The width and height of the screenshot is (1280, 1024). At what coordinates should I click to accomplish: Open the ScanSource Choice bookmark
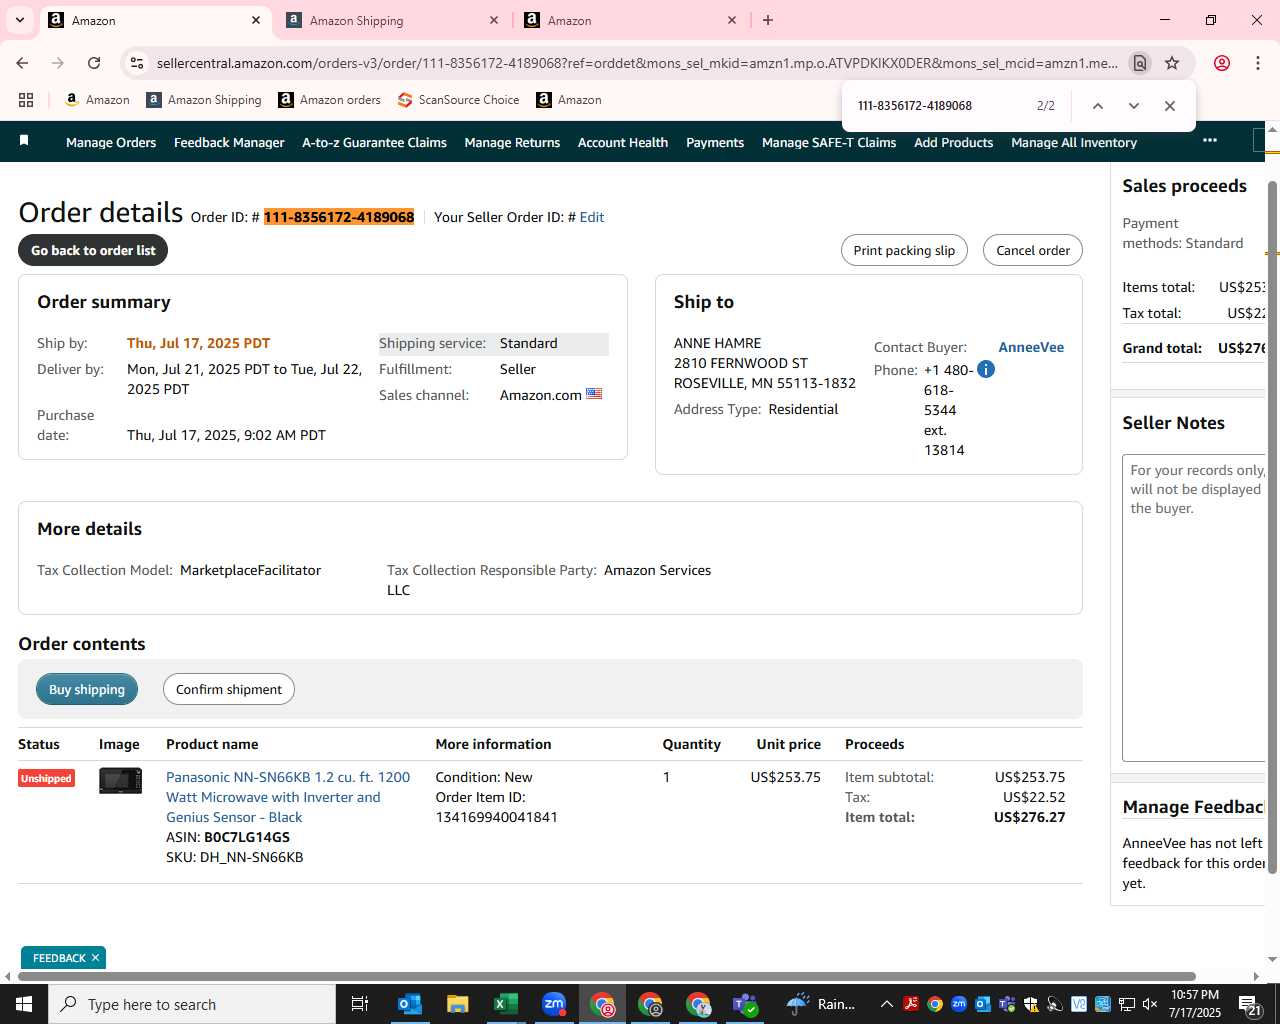click(x=459, y=100)
